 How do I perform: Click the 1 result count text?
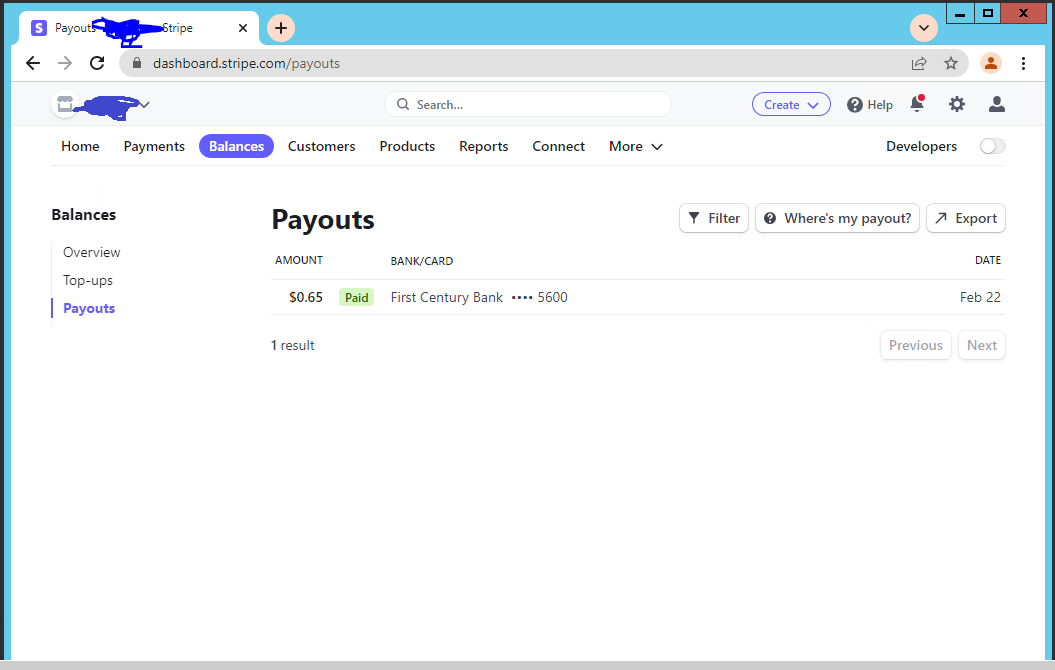coord(293,345)
